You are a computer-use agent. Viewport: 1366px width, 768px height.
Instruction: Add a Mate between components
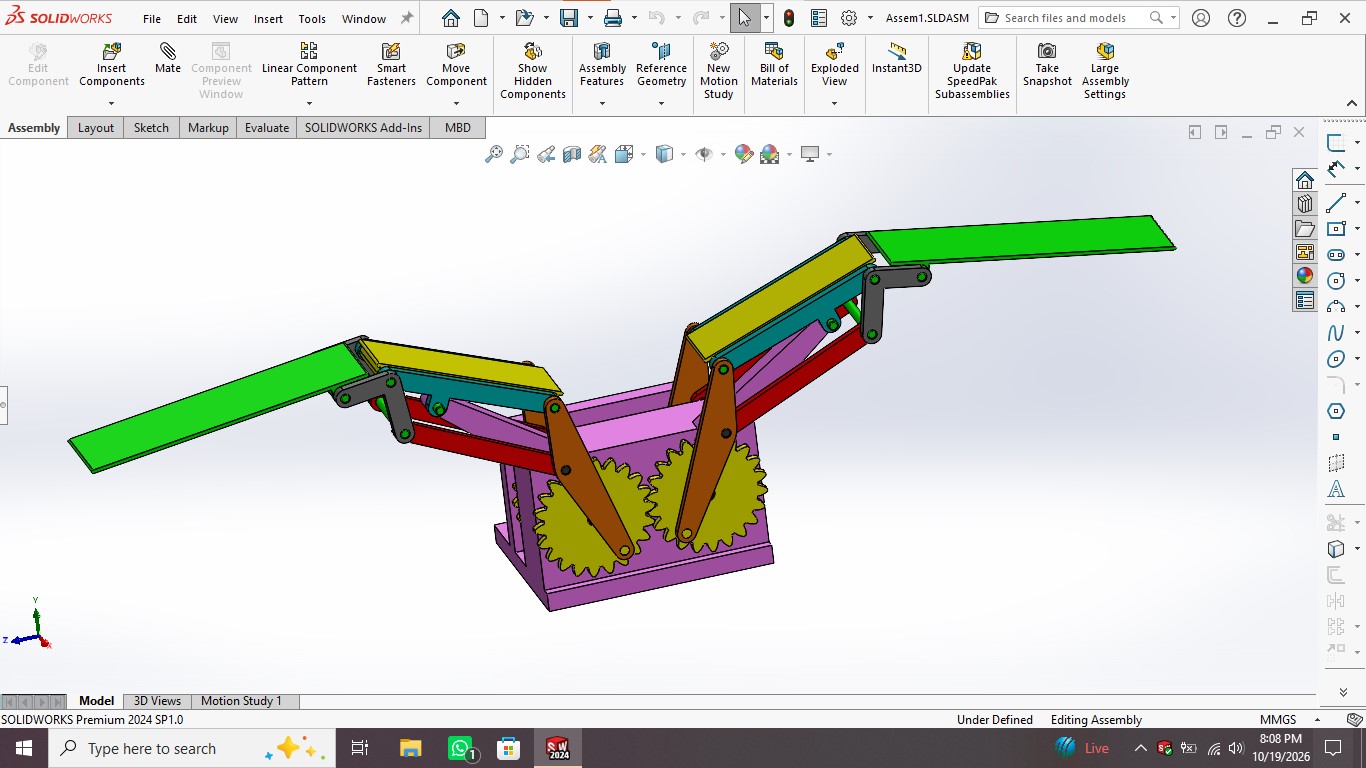pyautogui.click(x=168, y=59)
